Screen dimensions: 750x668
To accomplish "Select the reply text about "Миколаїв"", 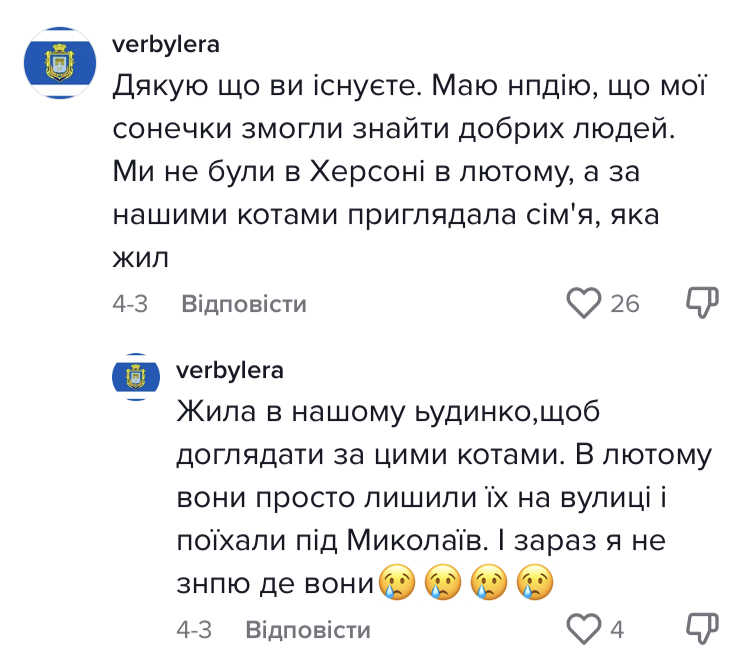I will (420, 540).
